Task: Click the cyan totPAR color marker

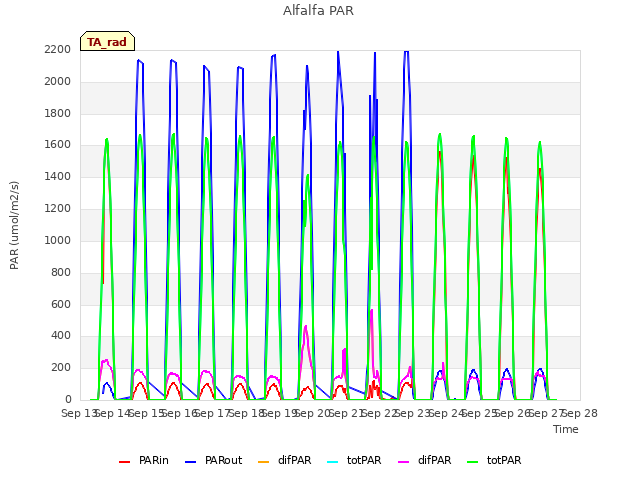Action: pos(333,462)
